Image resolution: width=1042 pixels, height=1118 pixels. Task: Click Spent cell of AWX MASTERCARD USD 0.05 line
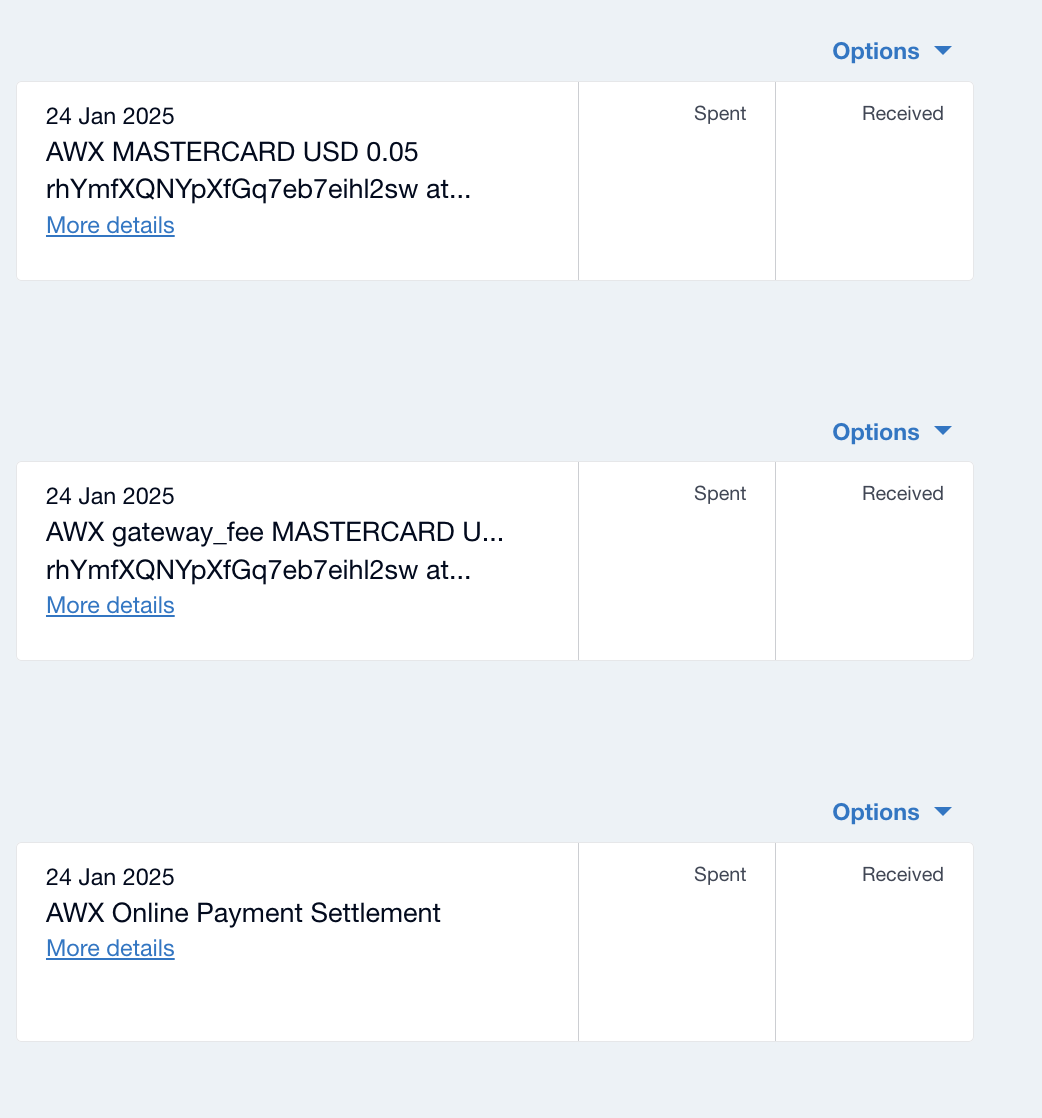point(677,181)
